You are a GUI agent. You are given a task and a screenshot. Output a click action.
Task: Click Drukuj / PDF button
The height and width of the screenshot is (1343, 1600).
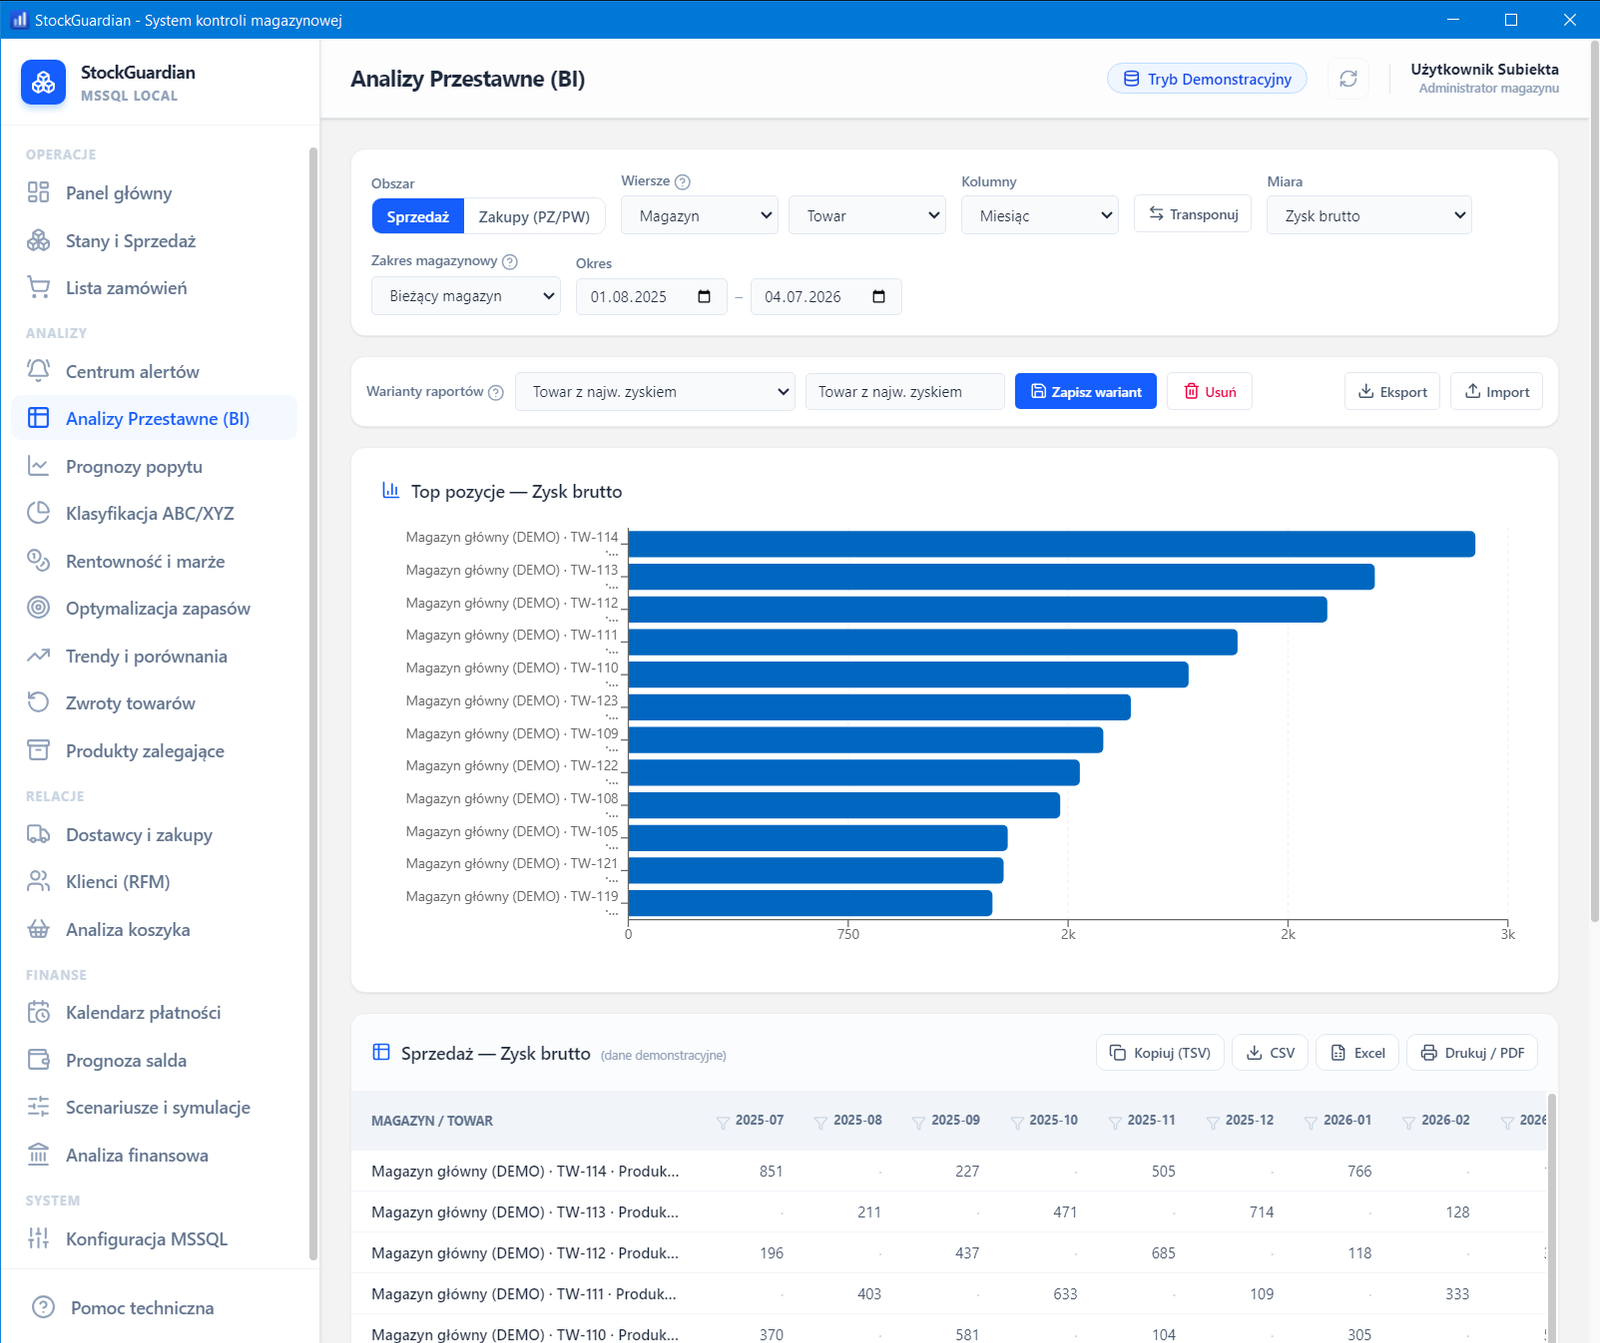[x=1472, y=1053]
